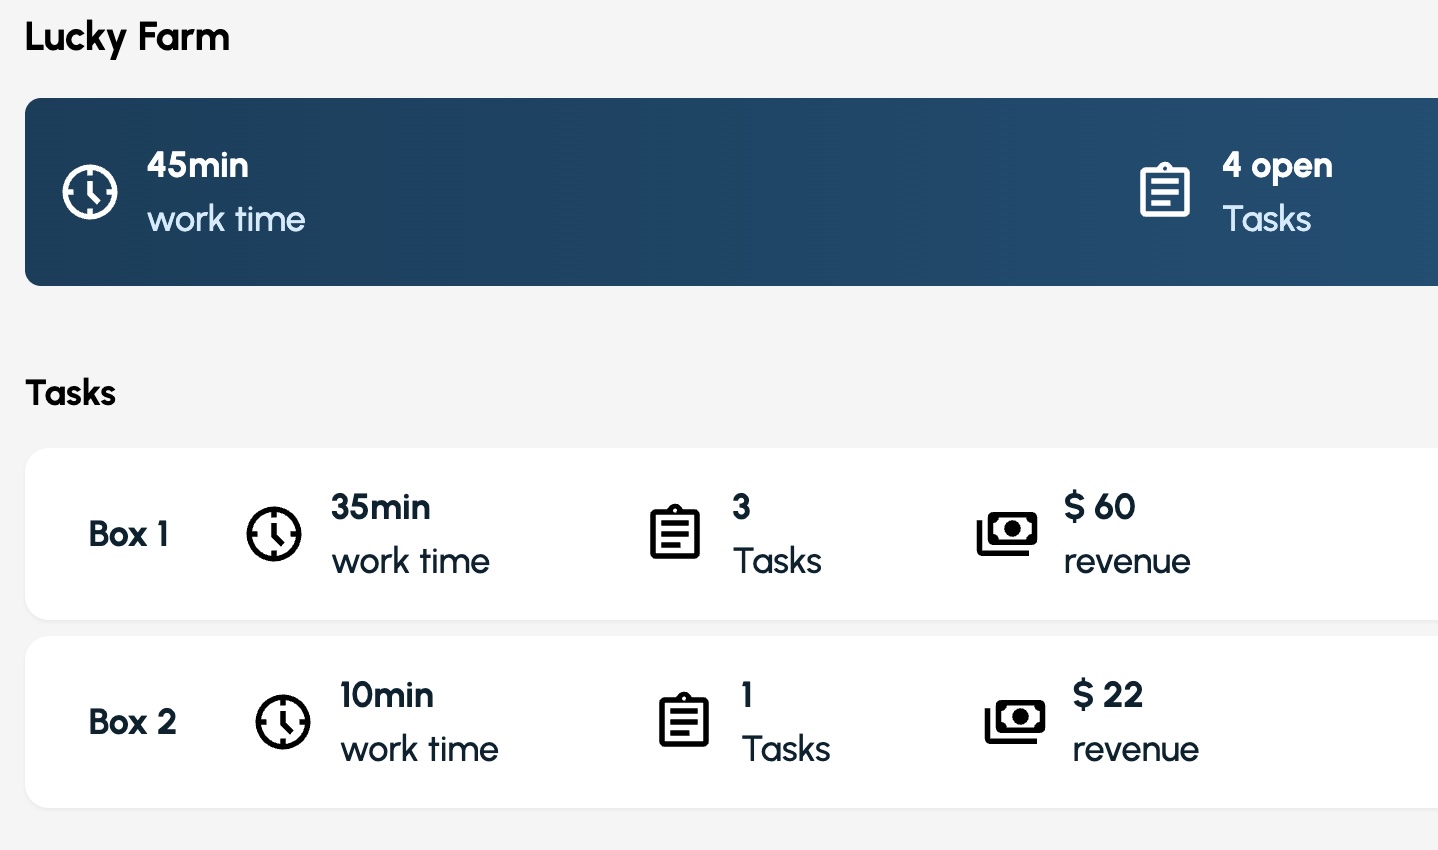Click the clock icon in the blue banner
Image resolution: width=1438 pixels, height=850 pixels.
pyautogui.click(x=90, y=191)
